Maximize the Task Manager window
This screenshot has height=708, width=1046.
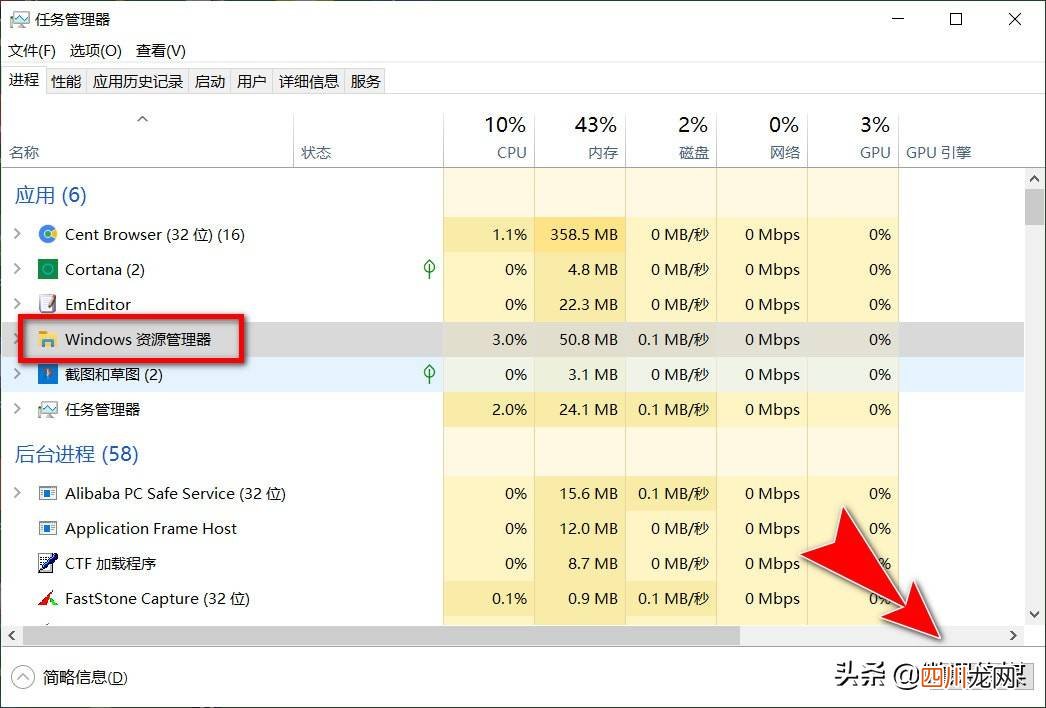[x=956, y=19]
